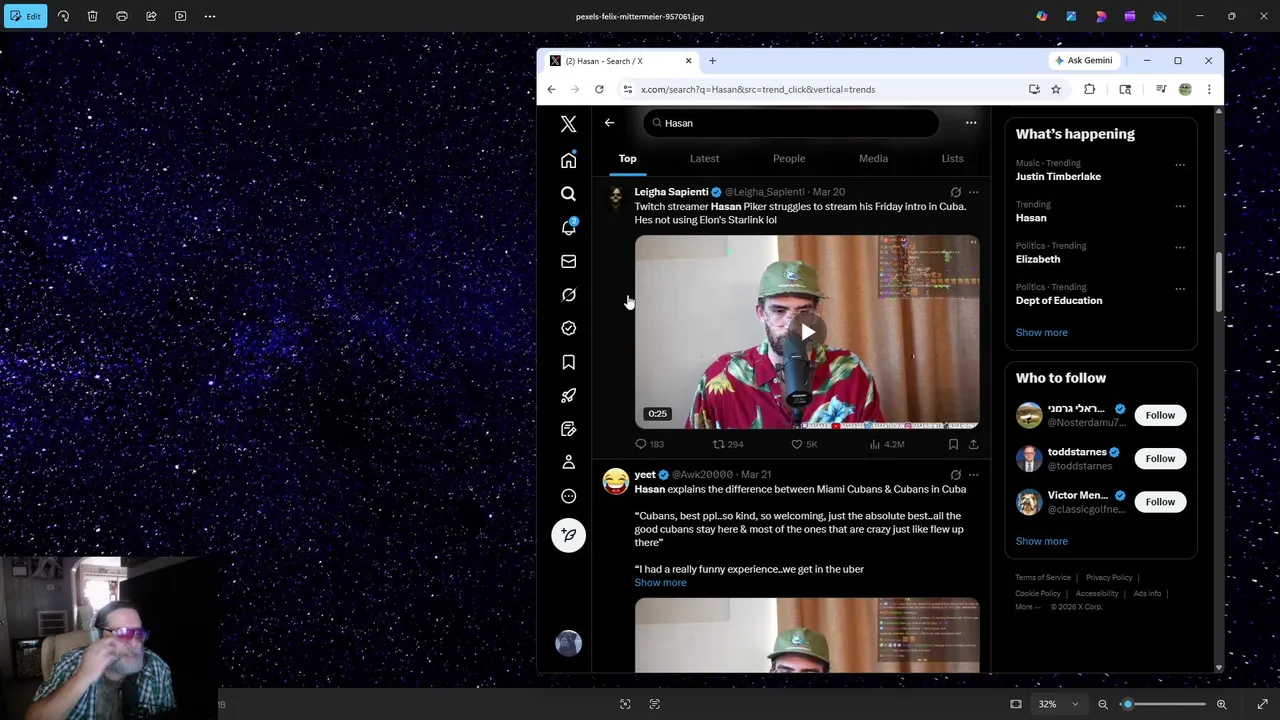The width and height of the screenshot is (1280, 720).
Task: Click Photos app Edit button
Action: (25, 16)
